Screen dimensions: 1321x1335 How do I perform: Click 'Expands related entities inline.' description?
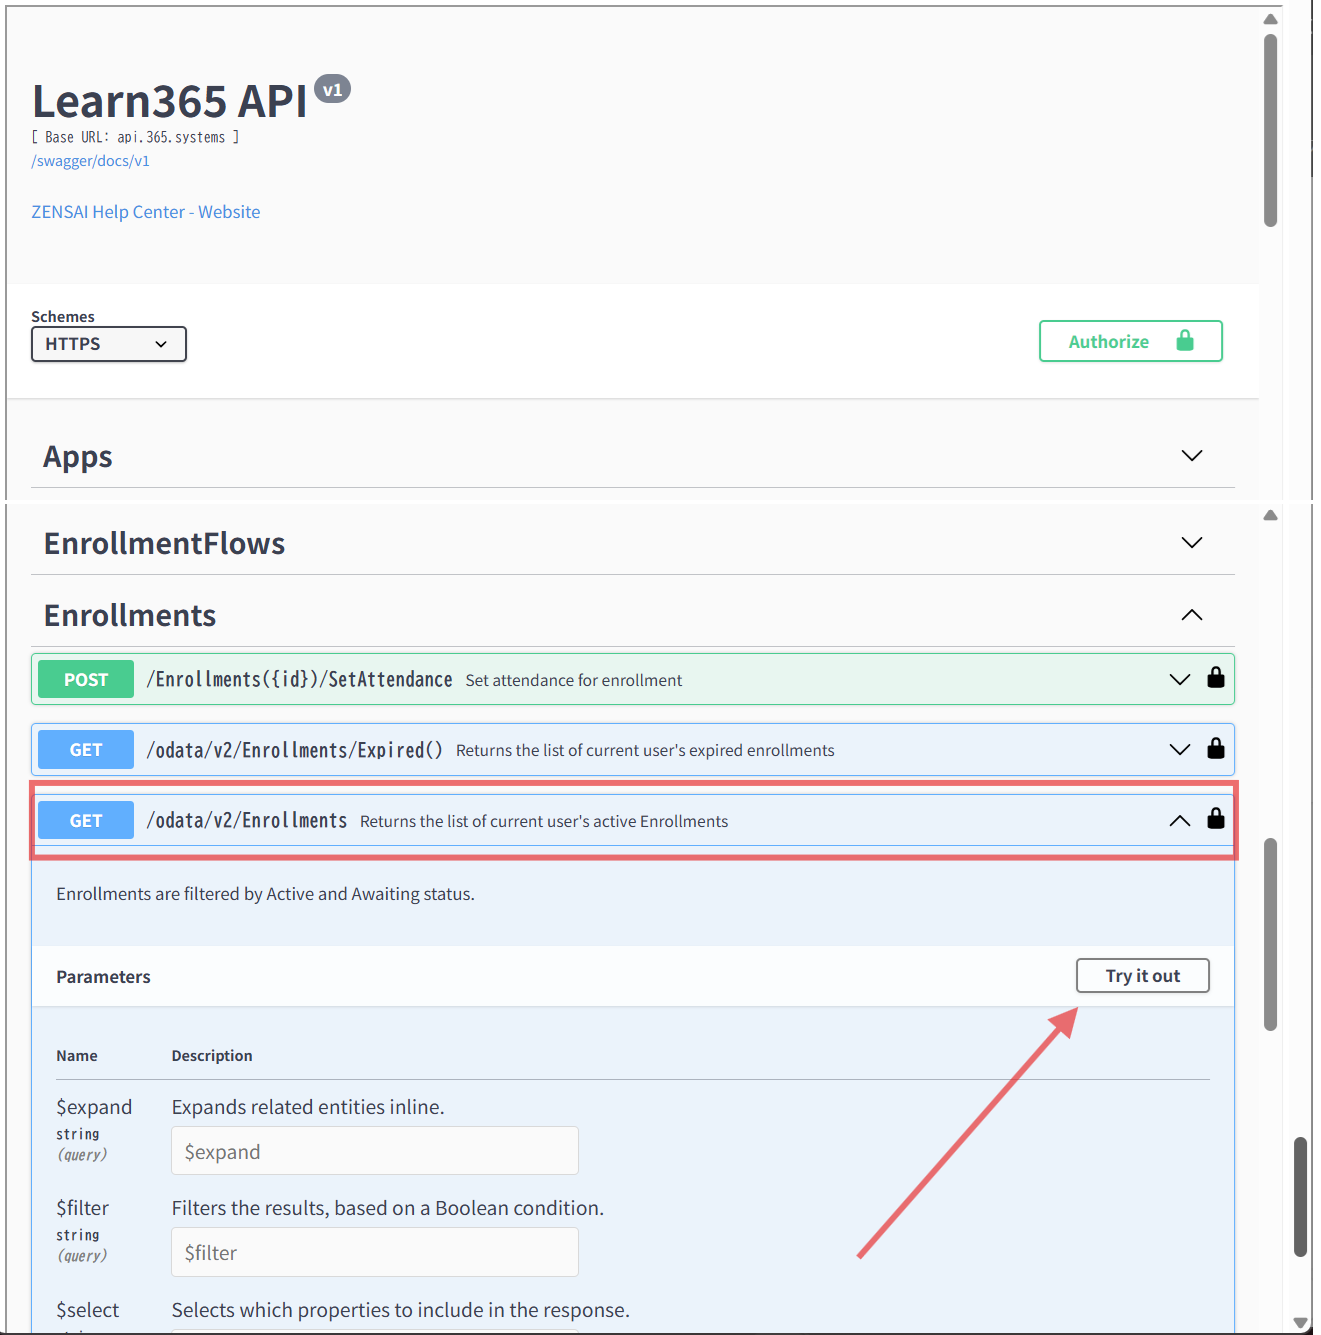click(x=308, y=1107)
